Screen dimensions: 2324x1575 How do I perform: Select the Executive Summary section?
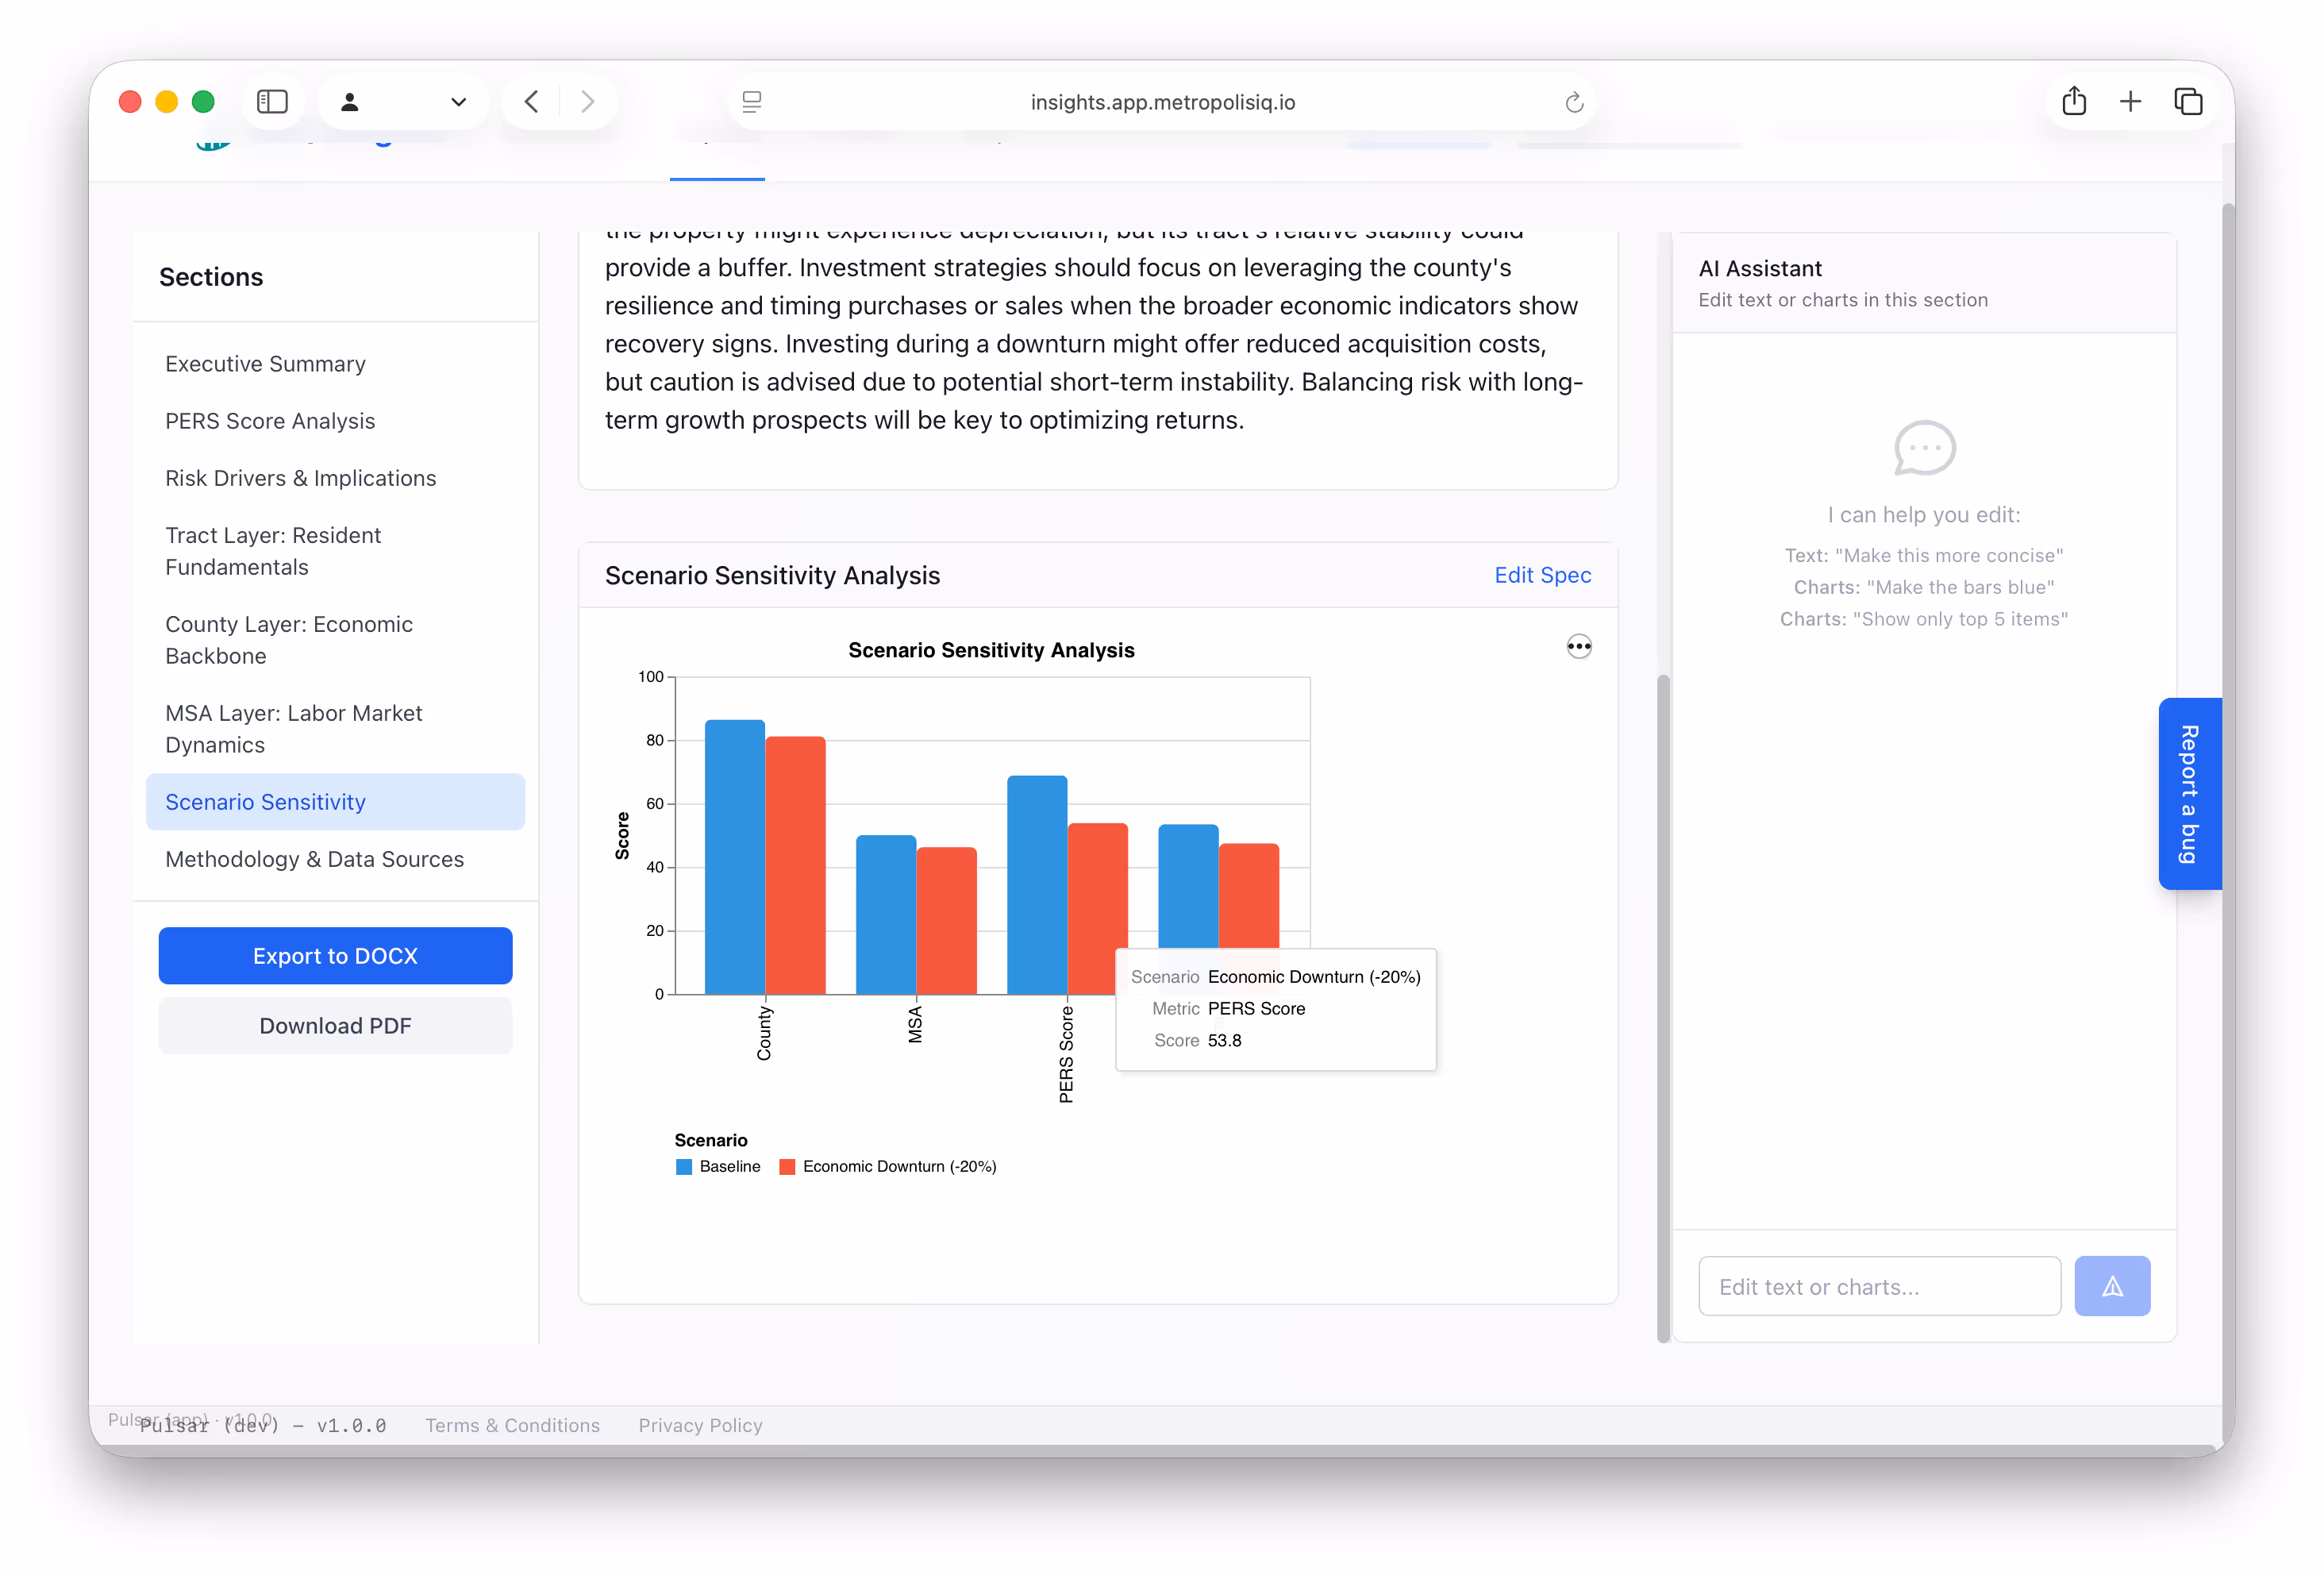265,364
